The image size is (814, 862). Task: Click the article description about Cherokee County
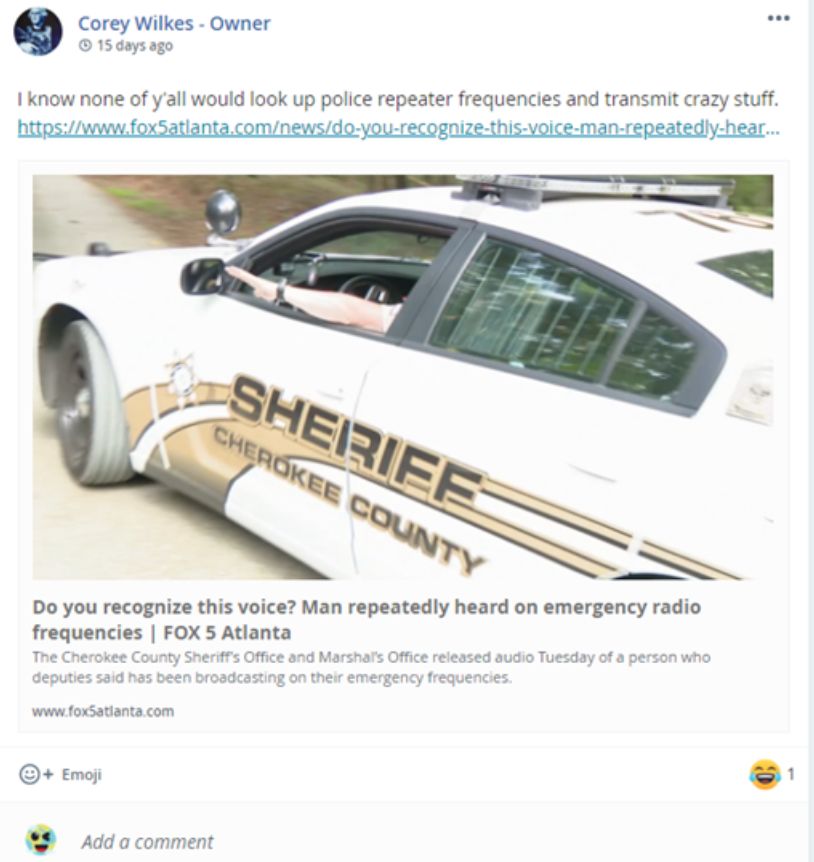(372, 667)
